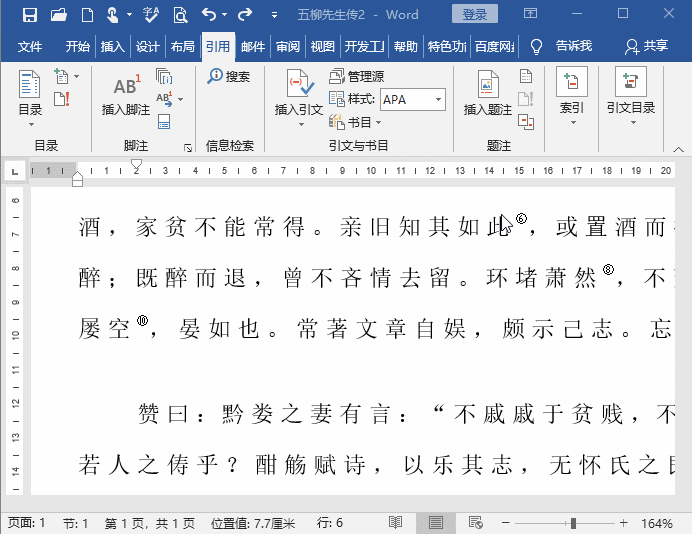This screenshot has height=534, width=692.
Task: Switch to the Review (审阅) tab
Action: click(x=288, y=46)
